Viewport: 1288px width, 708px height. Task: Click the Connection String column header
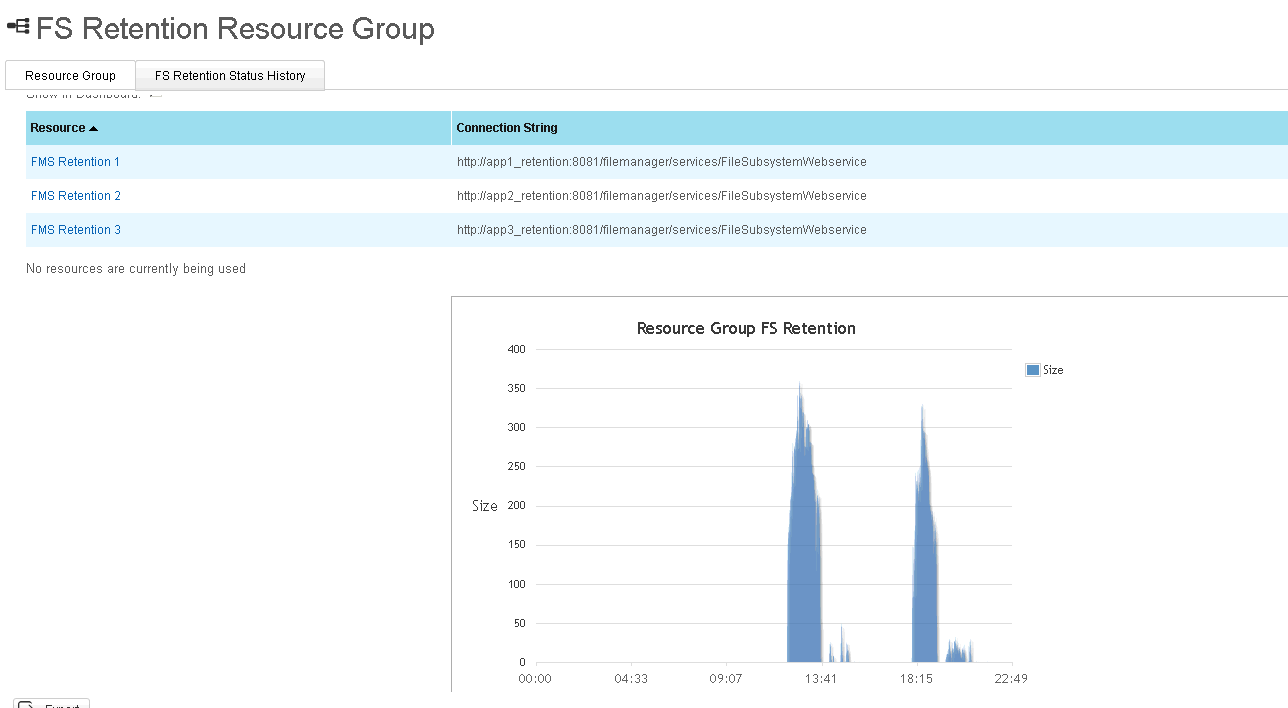[507, 128]
